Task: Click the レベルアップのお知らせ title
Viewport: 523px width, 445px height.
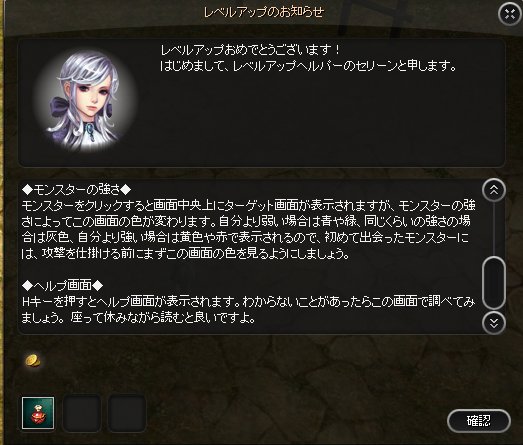Action: tap(264, 12)
